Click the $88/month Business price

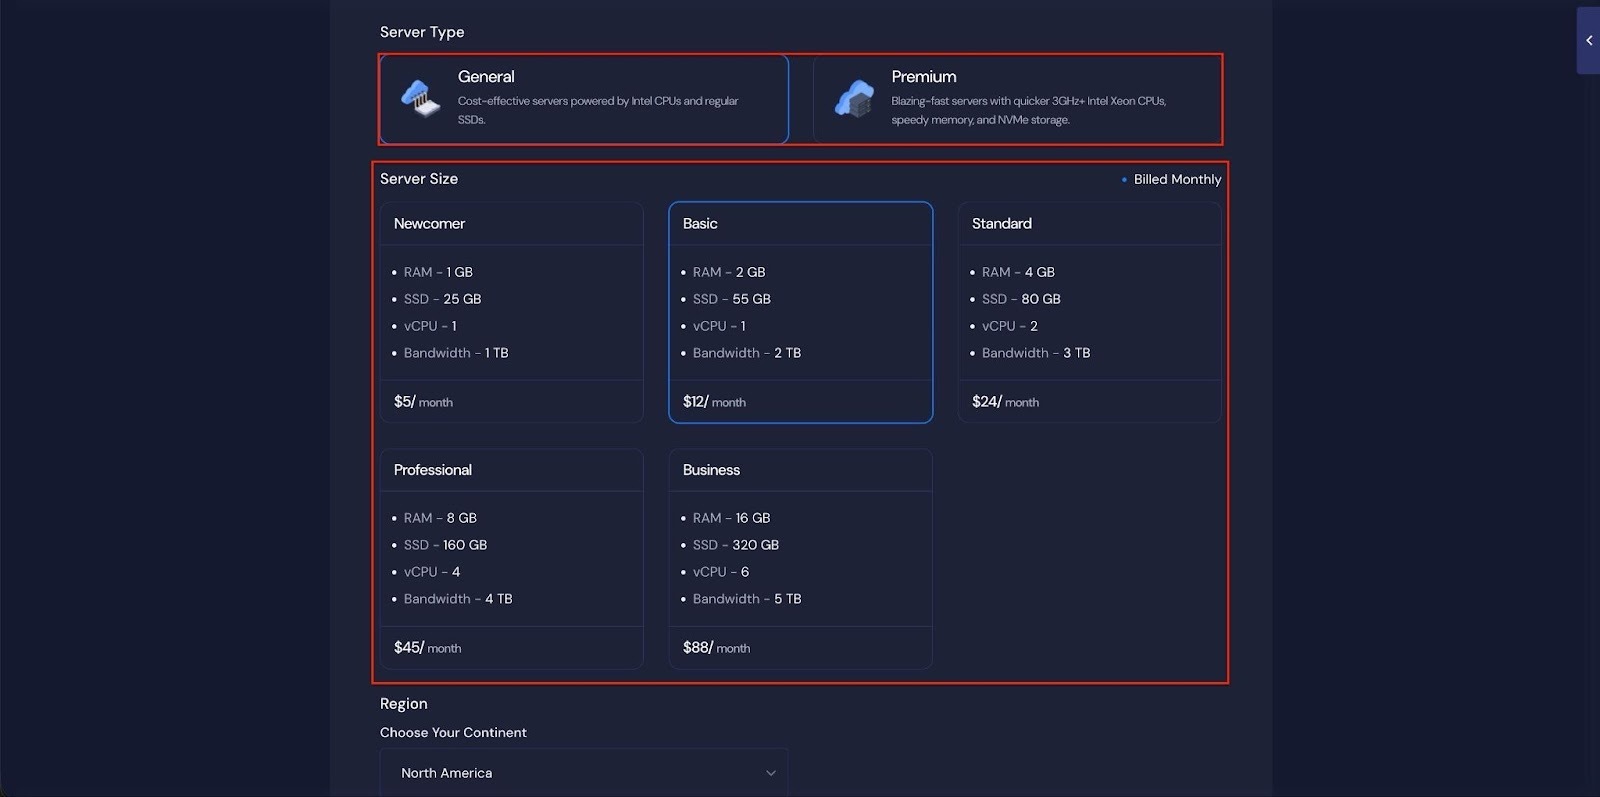[716, 648]
